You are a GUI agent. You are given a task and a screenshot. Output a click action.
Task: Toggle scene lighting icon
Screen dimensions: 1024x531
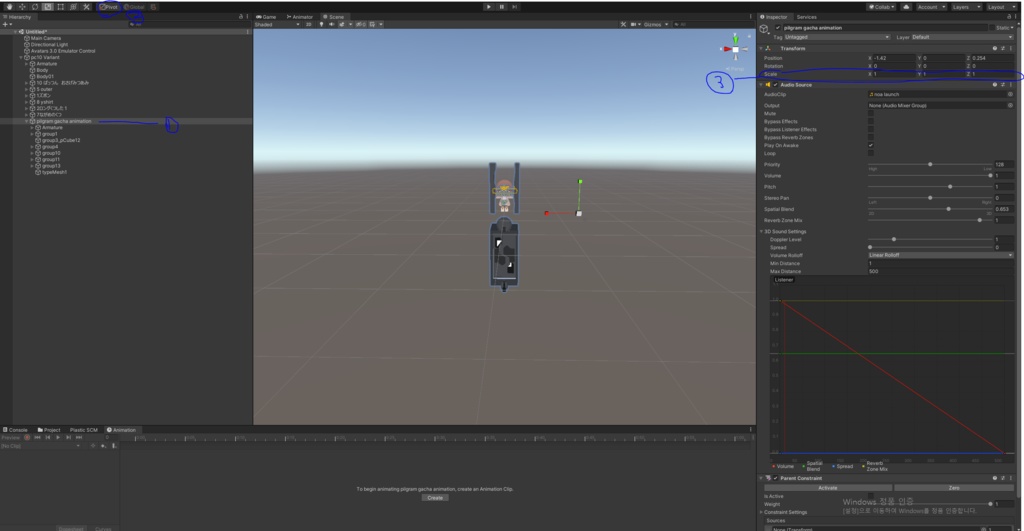[x=321, y=25]
